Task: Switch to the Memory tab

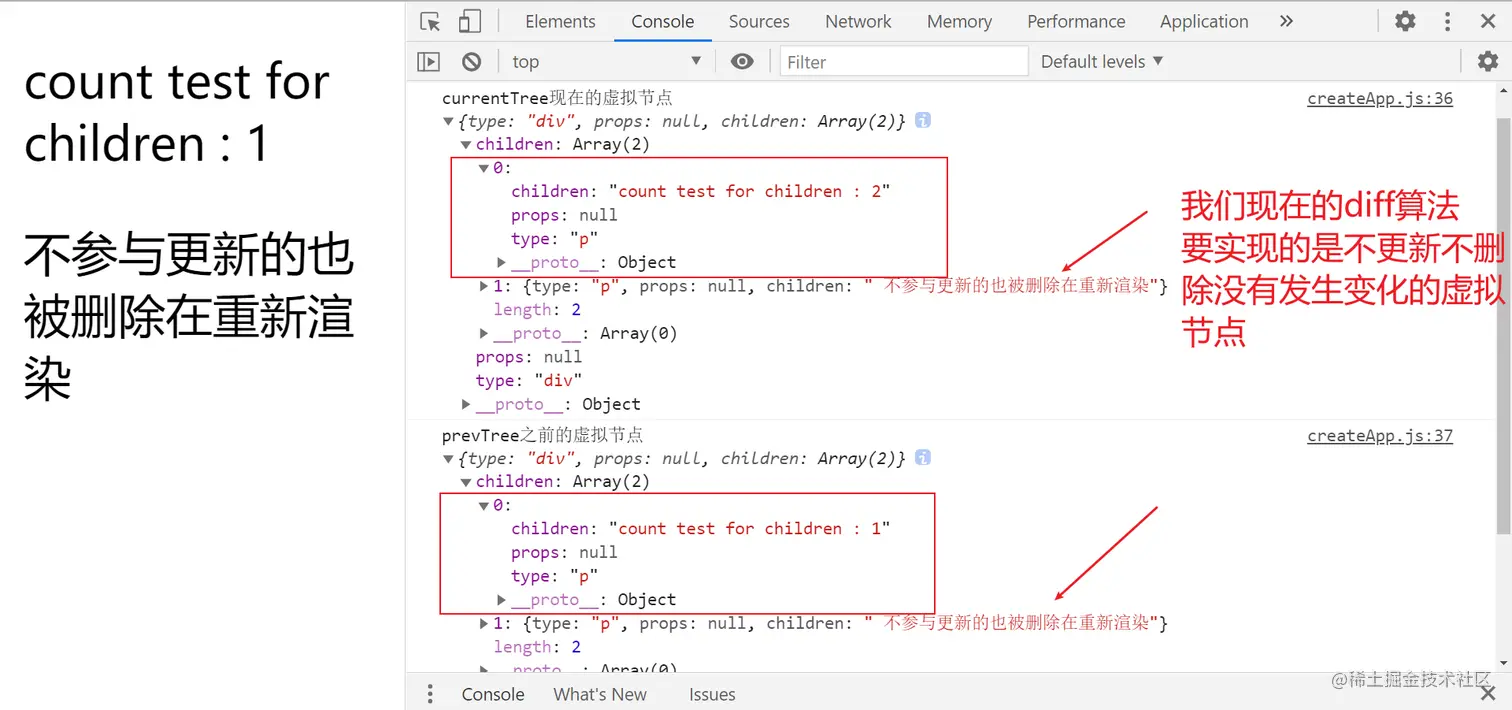Action: (x=959, y=21)
